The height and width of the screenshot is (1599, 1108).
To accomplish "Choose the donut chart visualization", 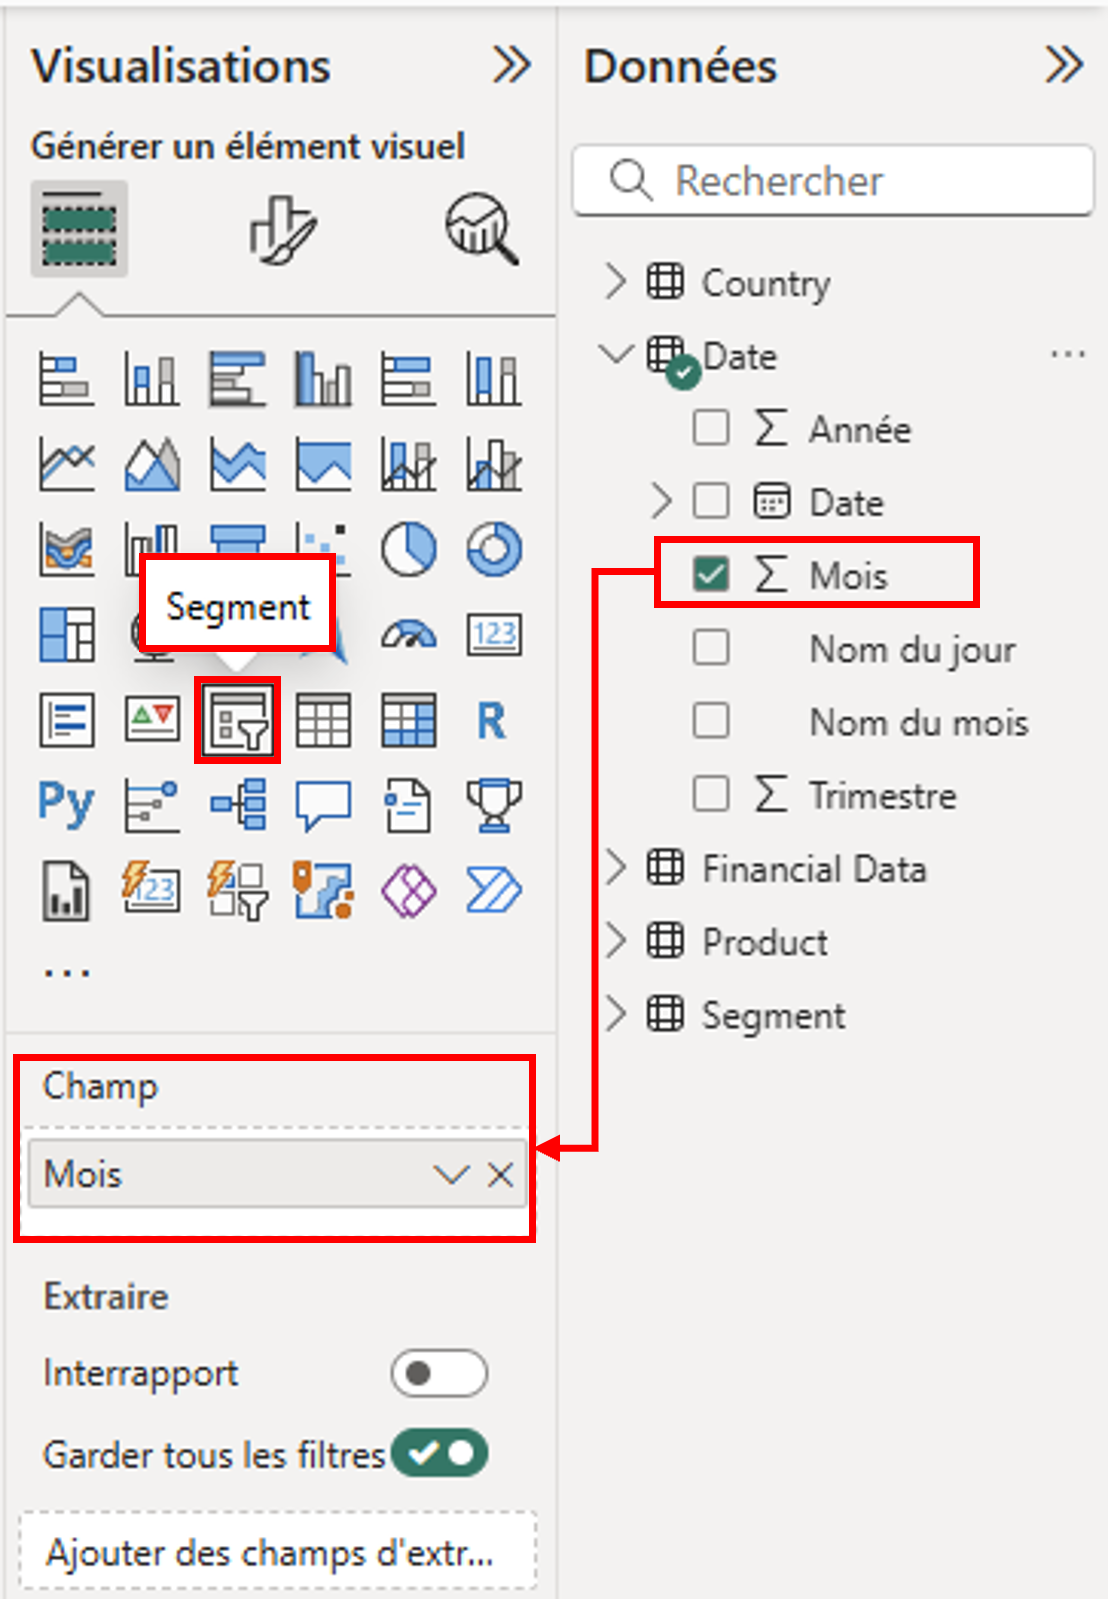I will [494, 549].
